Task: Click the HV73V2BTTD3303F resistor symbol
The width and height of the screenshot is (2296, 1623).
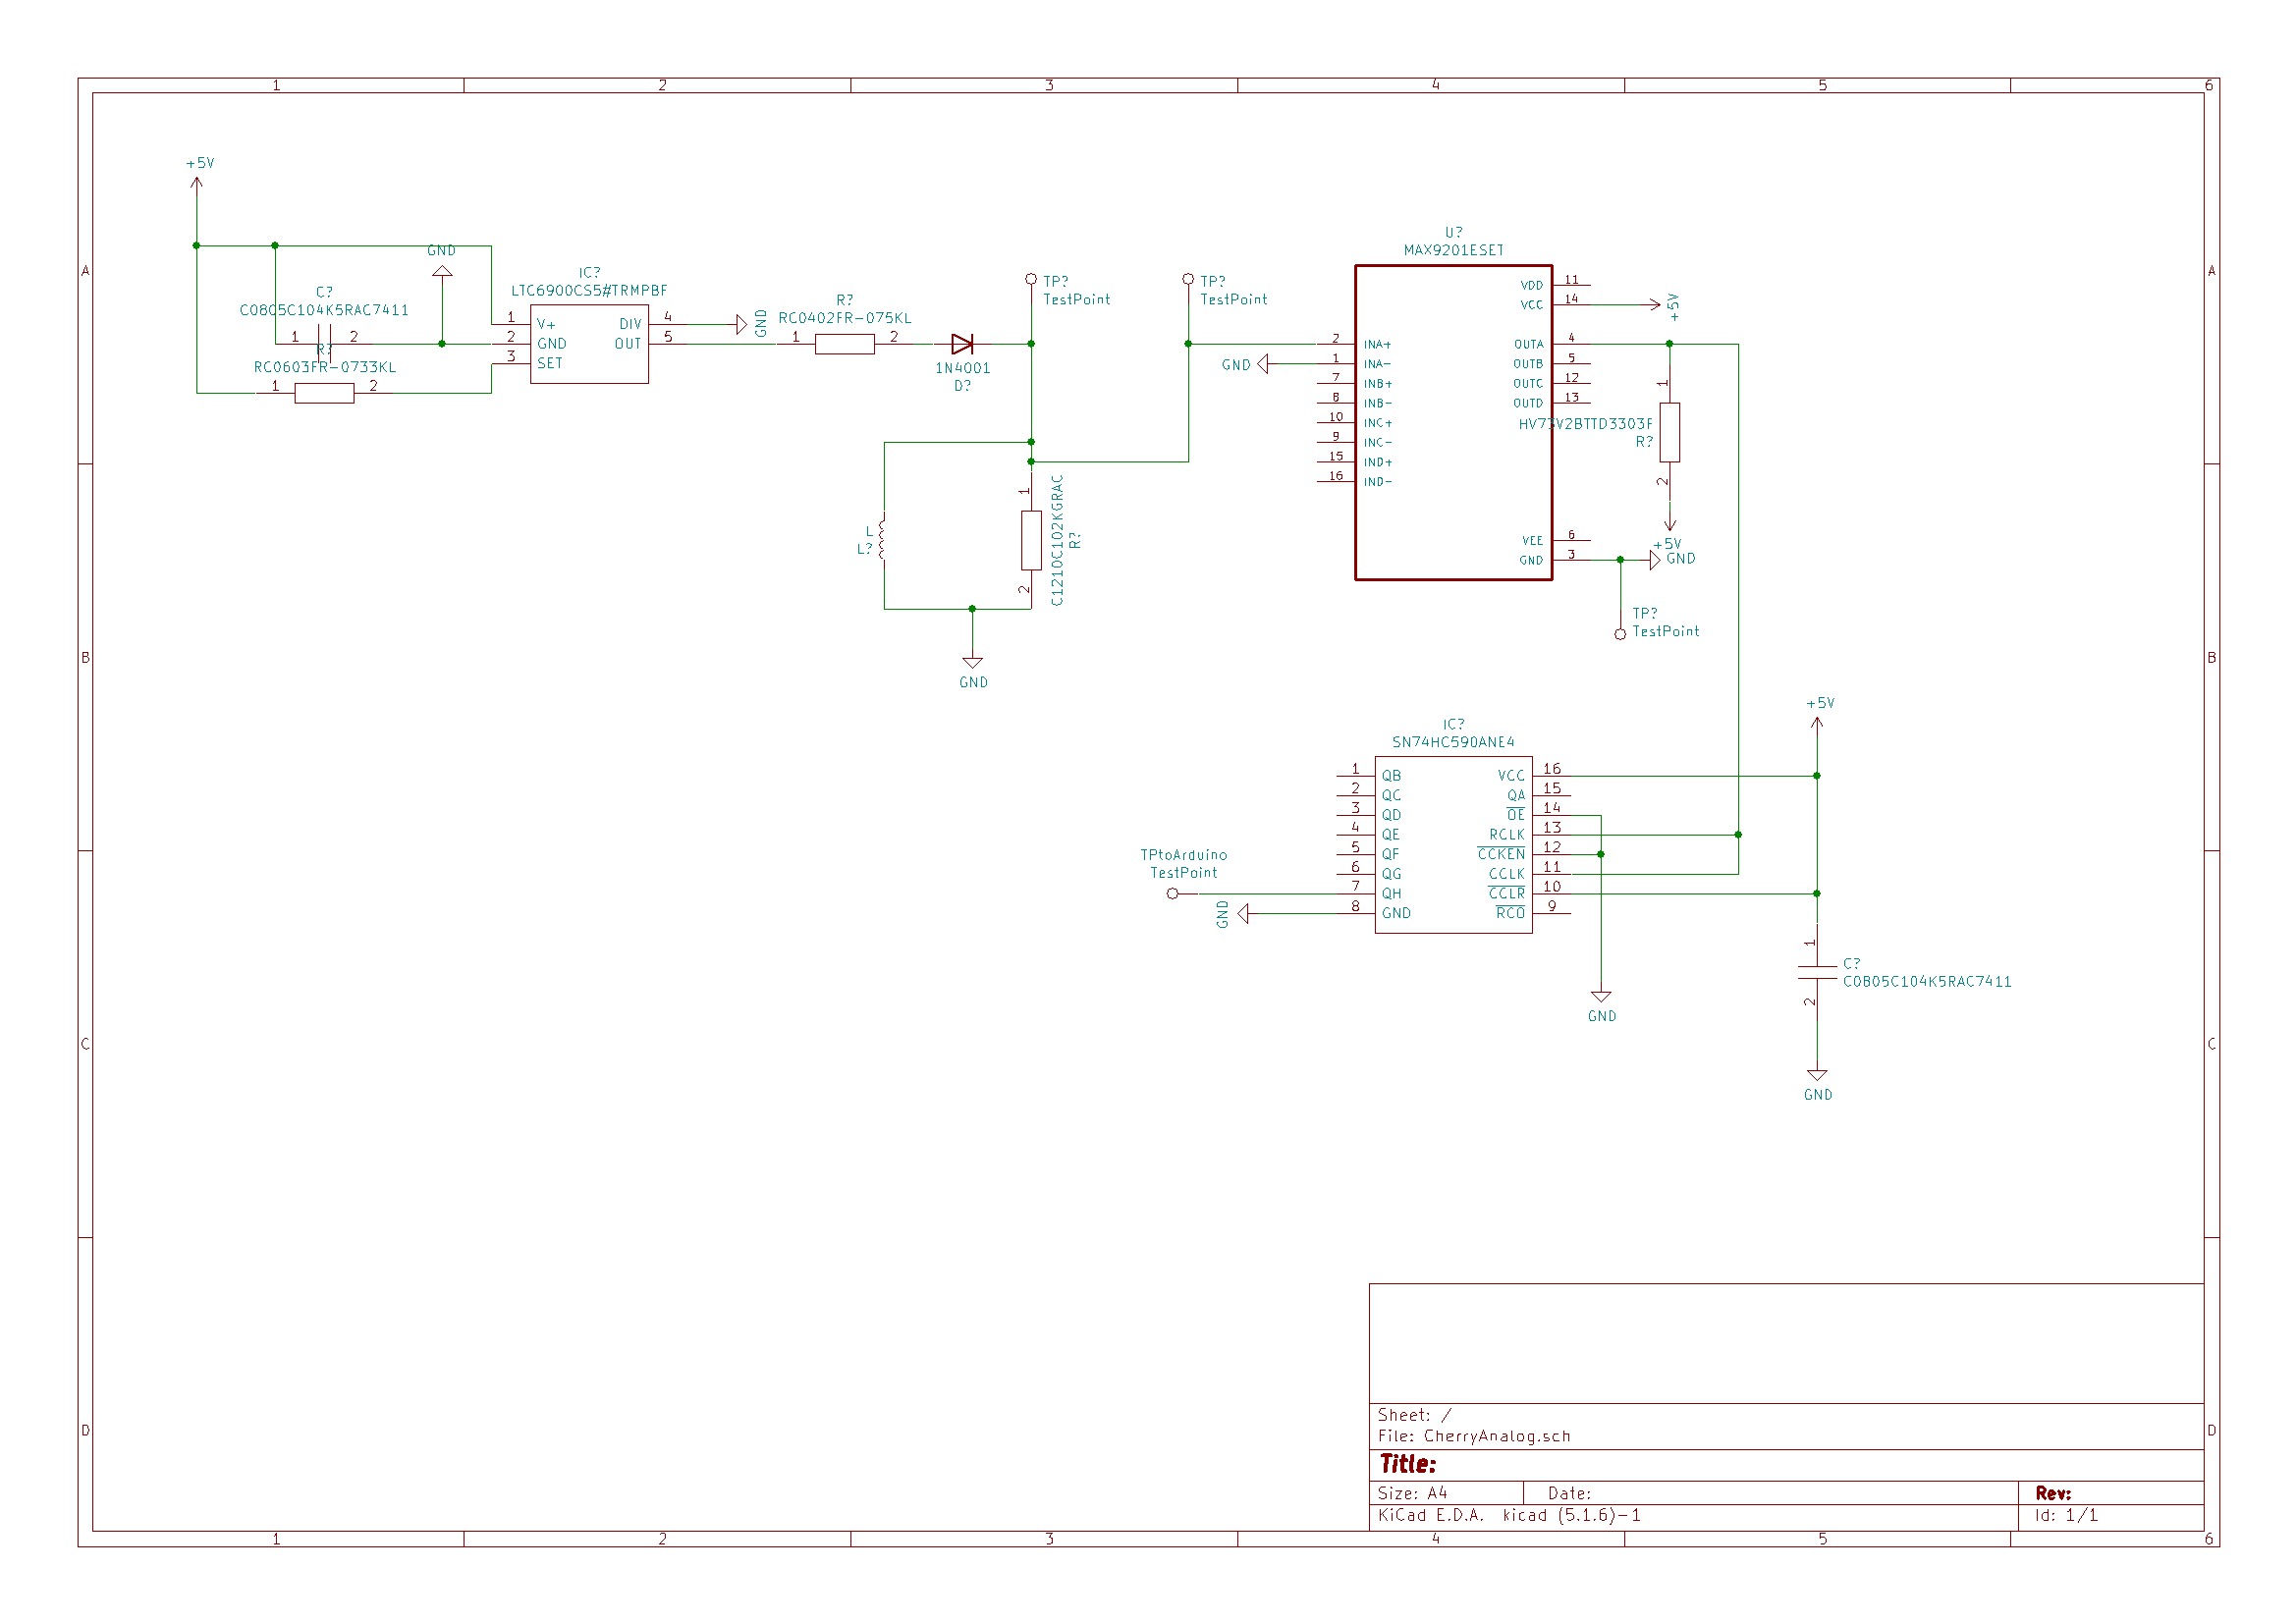Action: pos(1669,432)
